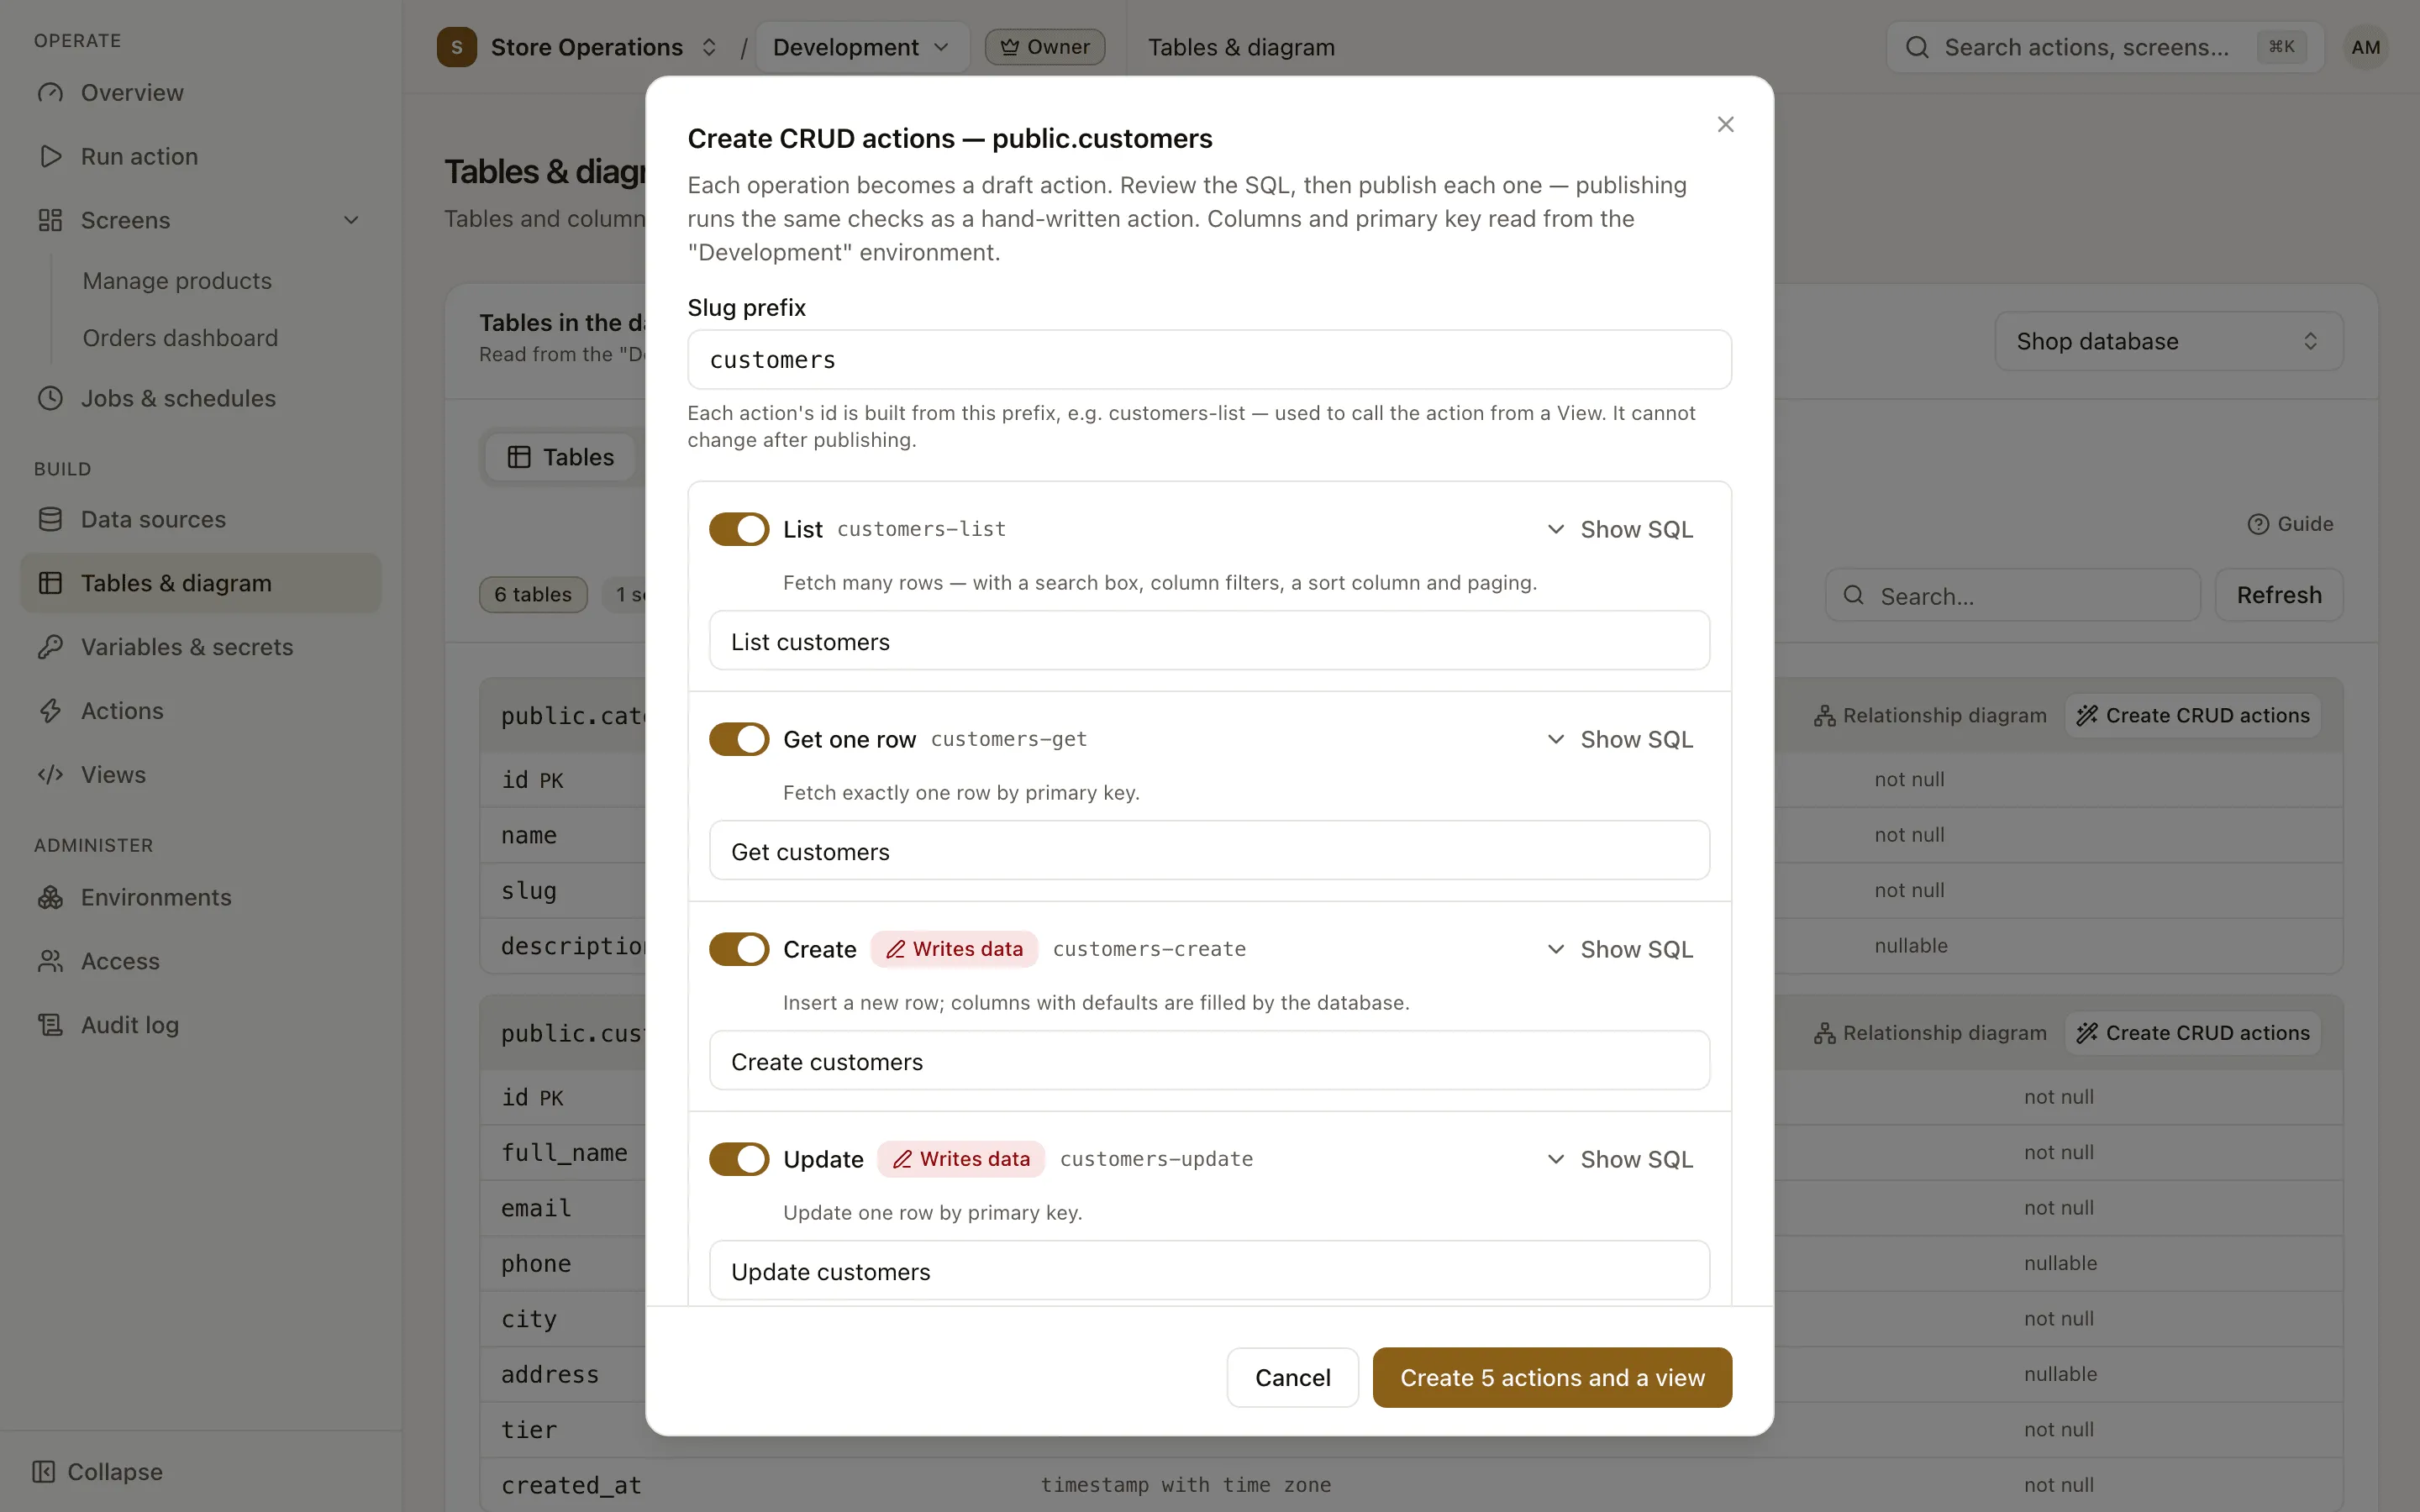Image resolution: width=2420 pixels, height=1512 pixels.
Task: Collapse the Screens section chevron
Action: (351, 220)
